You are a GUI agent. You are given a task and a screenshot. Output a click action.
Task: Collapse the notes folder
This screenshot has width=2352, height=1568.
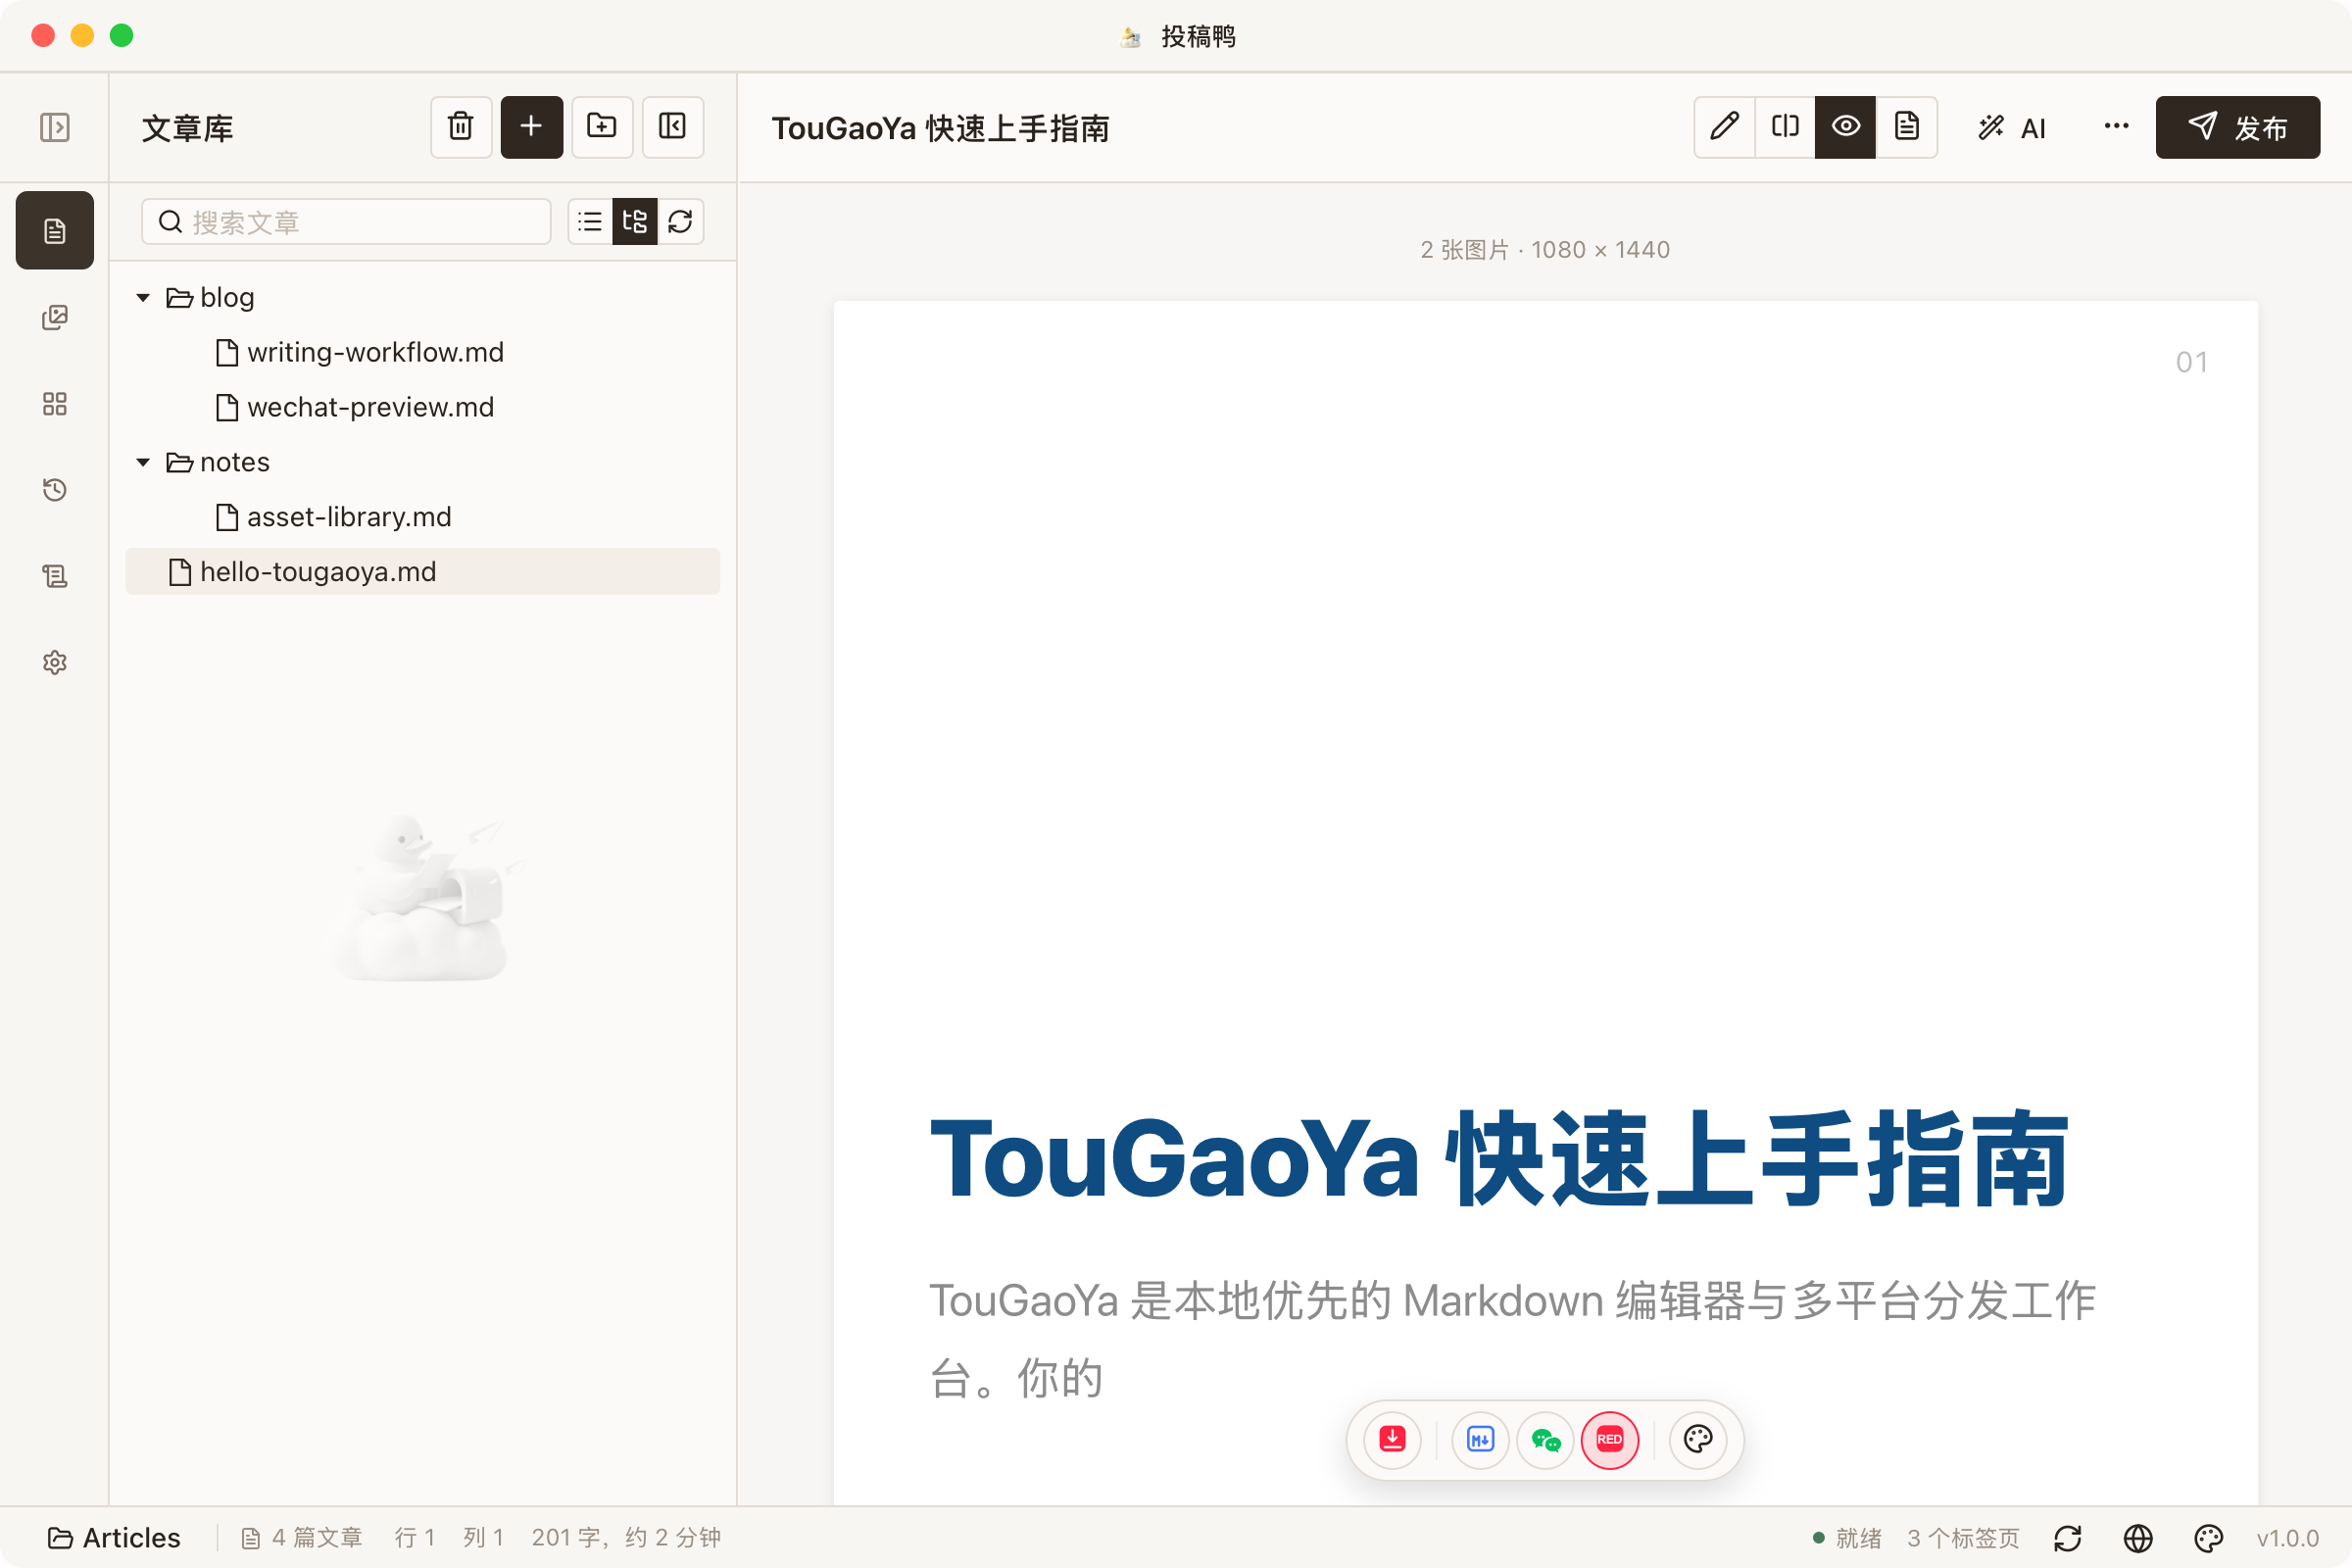(143, 462)
